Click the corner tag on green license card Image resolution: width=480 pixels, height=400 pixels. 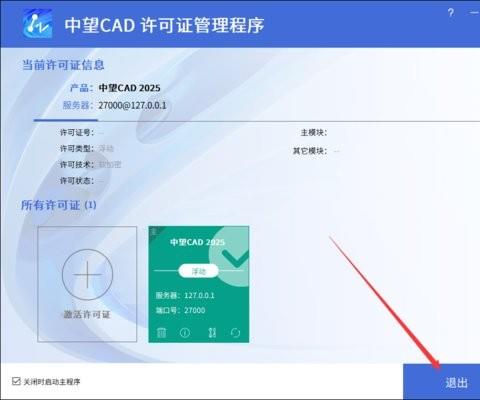[154, 232]
